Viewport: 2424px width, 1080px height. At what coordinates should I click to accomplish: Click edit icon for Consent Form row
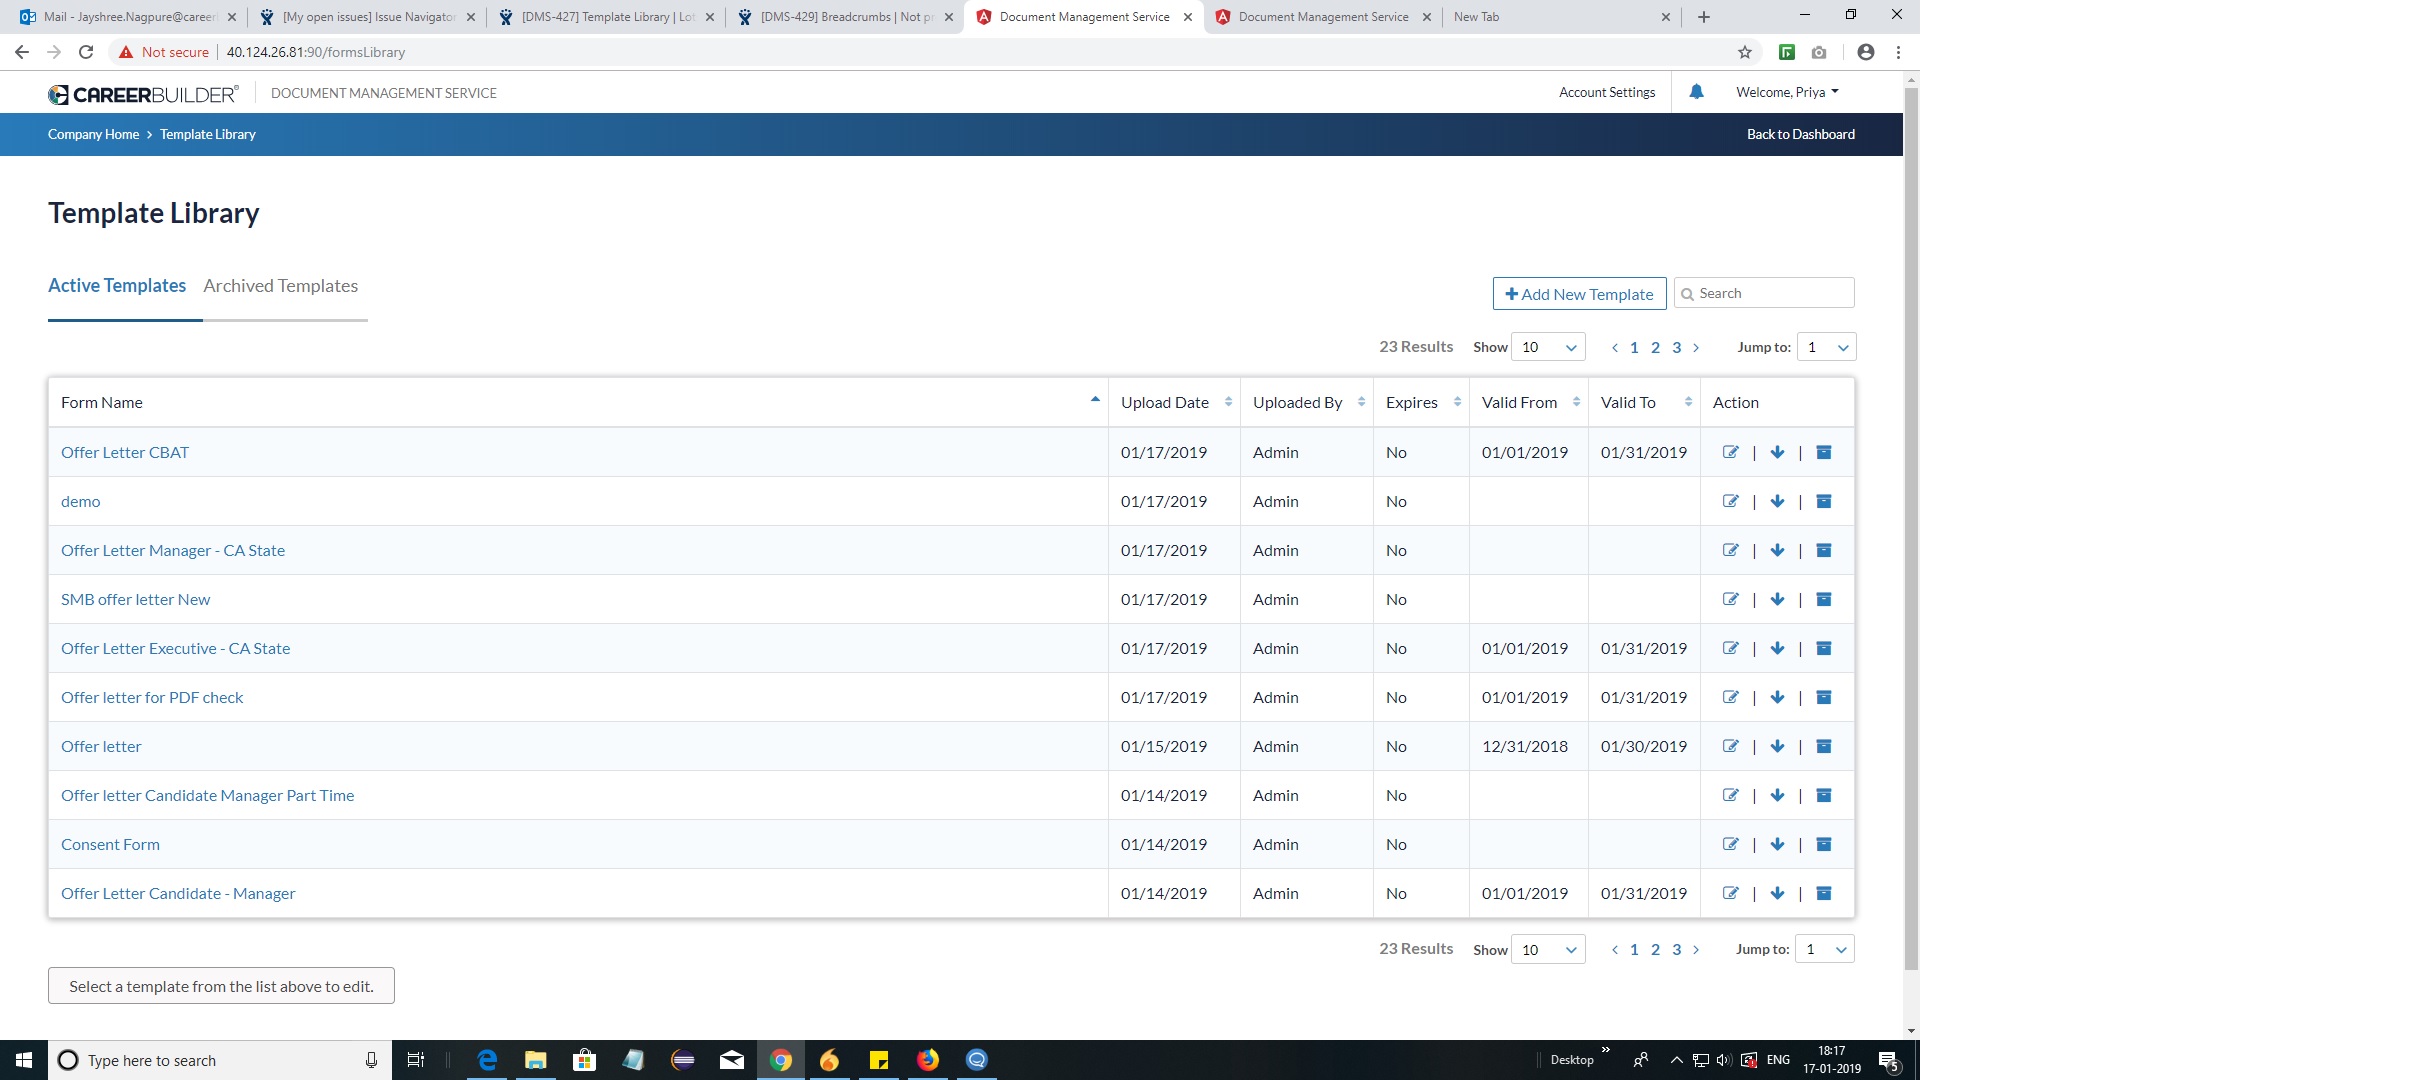pyautogui.click(x=1731, y=844)
